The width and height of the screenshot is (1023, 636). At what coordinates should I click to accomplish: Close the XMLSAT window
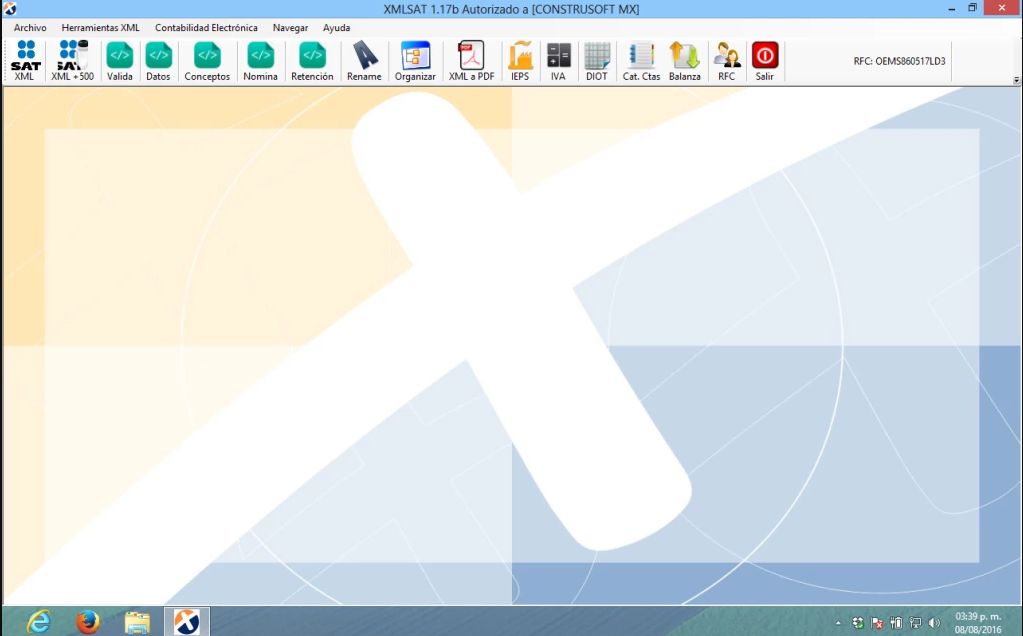tap(1002, 8)
